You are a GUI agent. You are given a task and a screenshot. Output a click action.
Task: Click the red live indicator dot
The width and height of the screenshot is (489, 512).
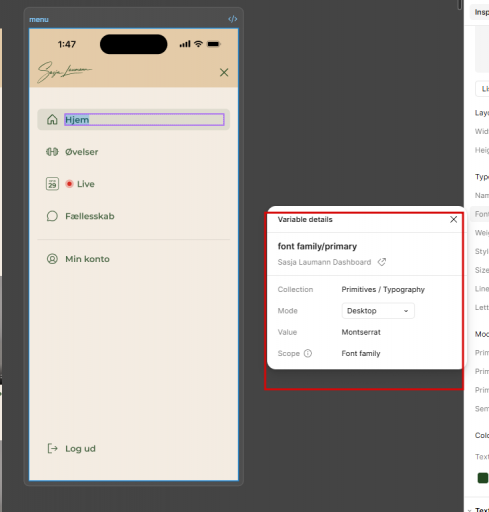69,184
